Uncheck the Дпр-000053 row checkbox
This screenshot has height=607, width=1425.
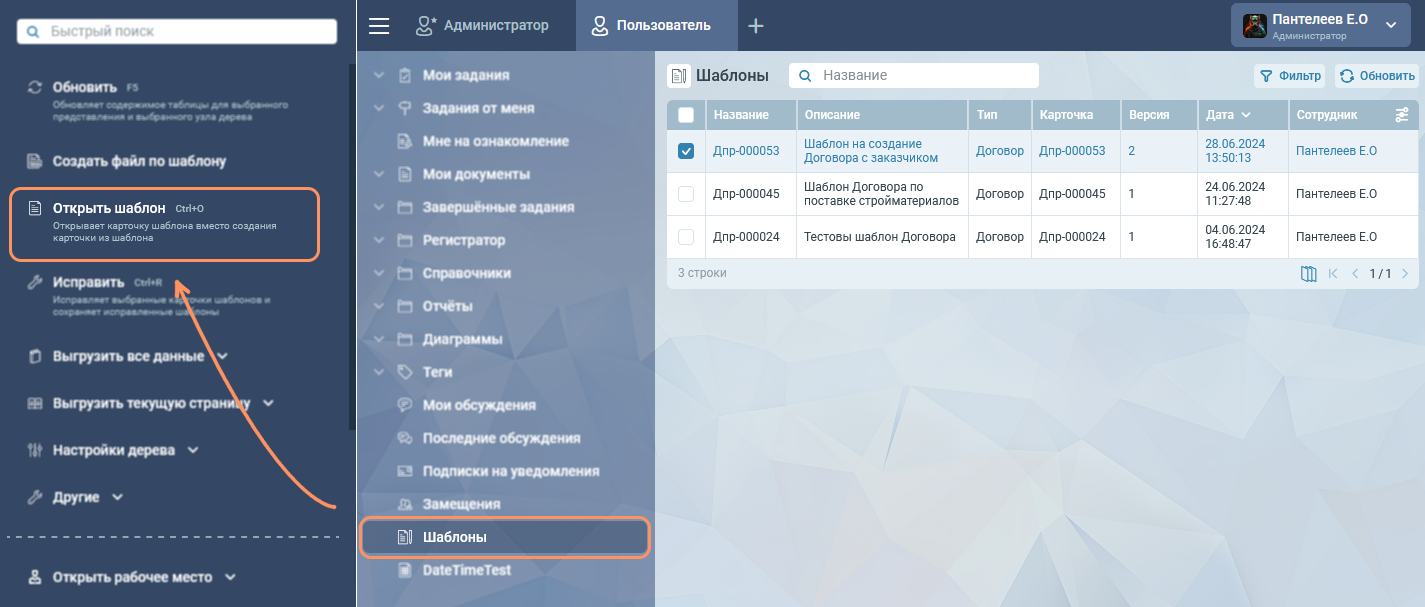(x=686, y=151)
